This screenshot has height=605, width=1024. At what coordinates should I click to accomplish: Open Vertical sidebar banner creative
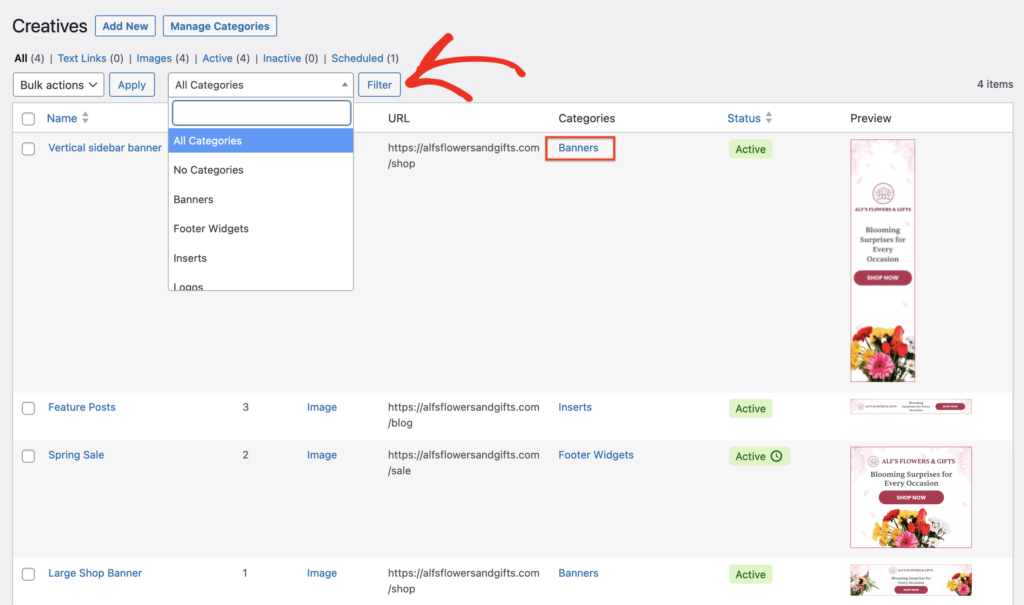(104, 148)
